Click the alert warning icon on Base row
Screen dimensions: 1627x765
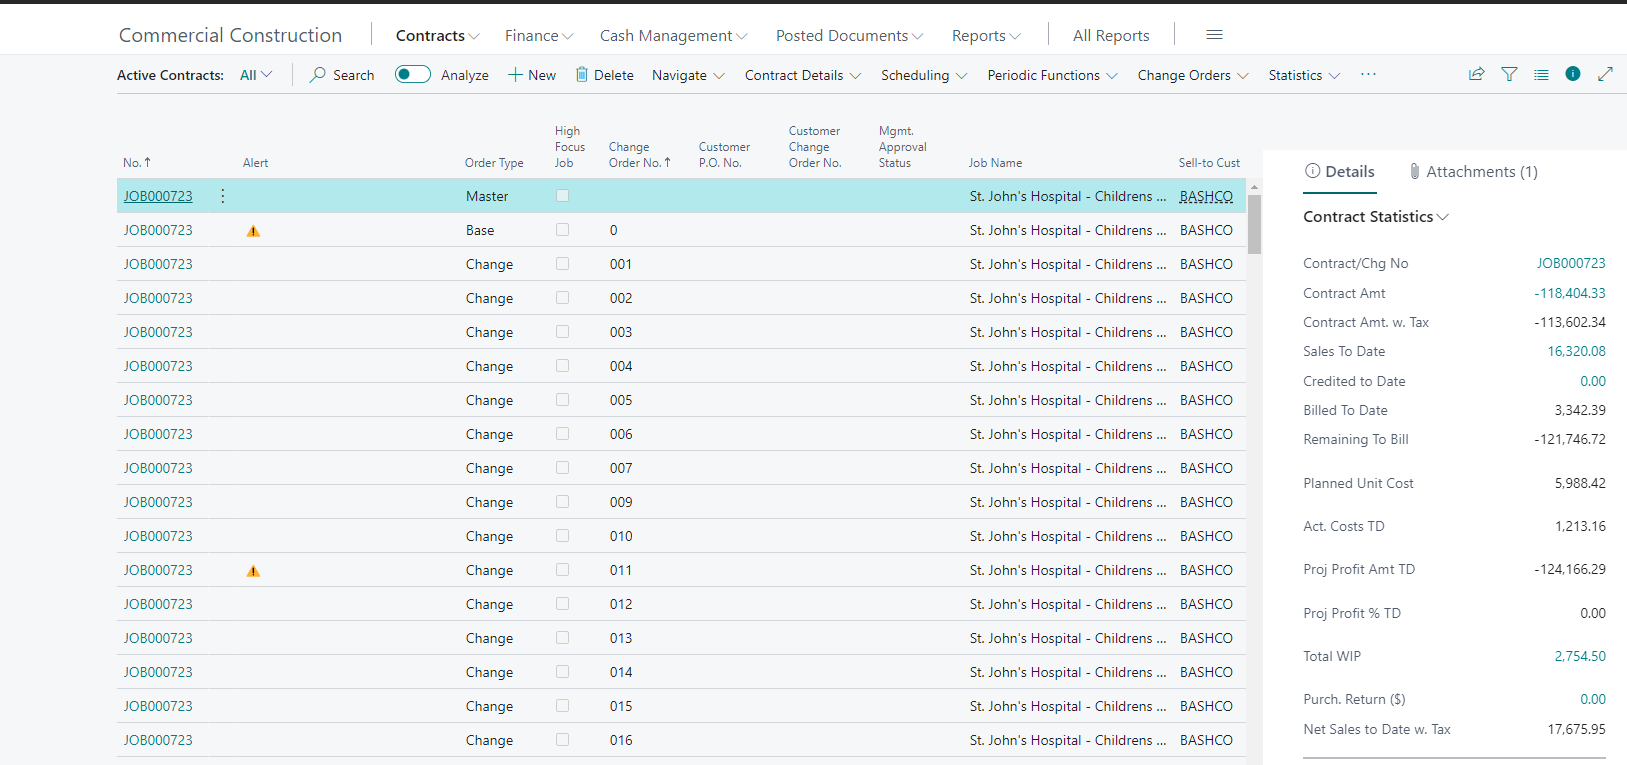[x=253, y=231]
